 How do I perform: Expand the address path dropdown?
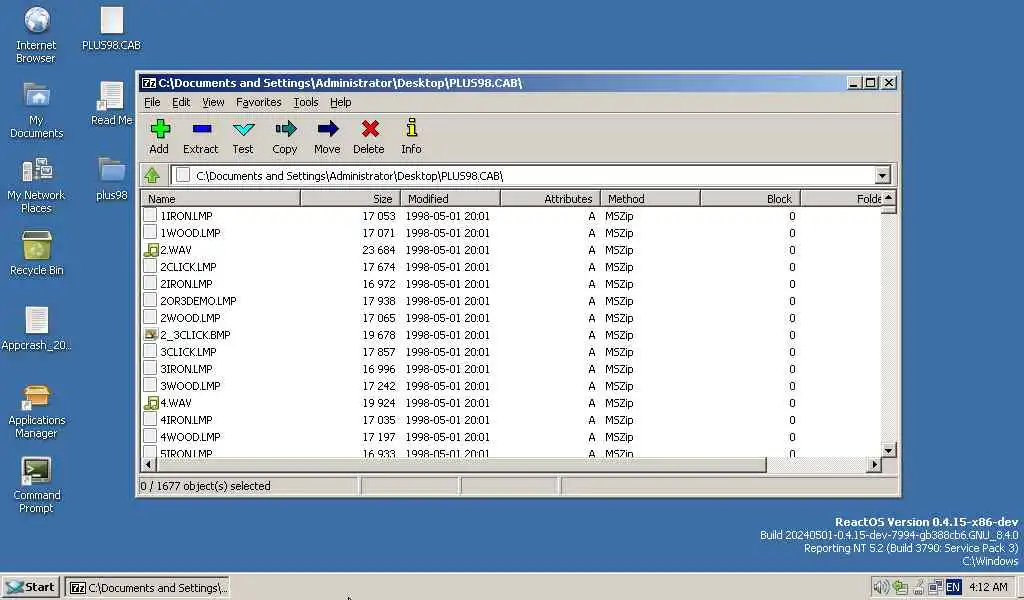coord(882,175)
